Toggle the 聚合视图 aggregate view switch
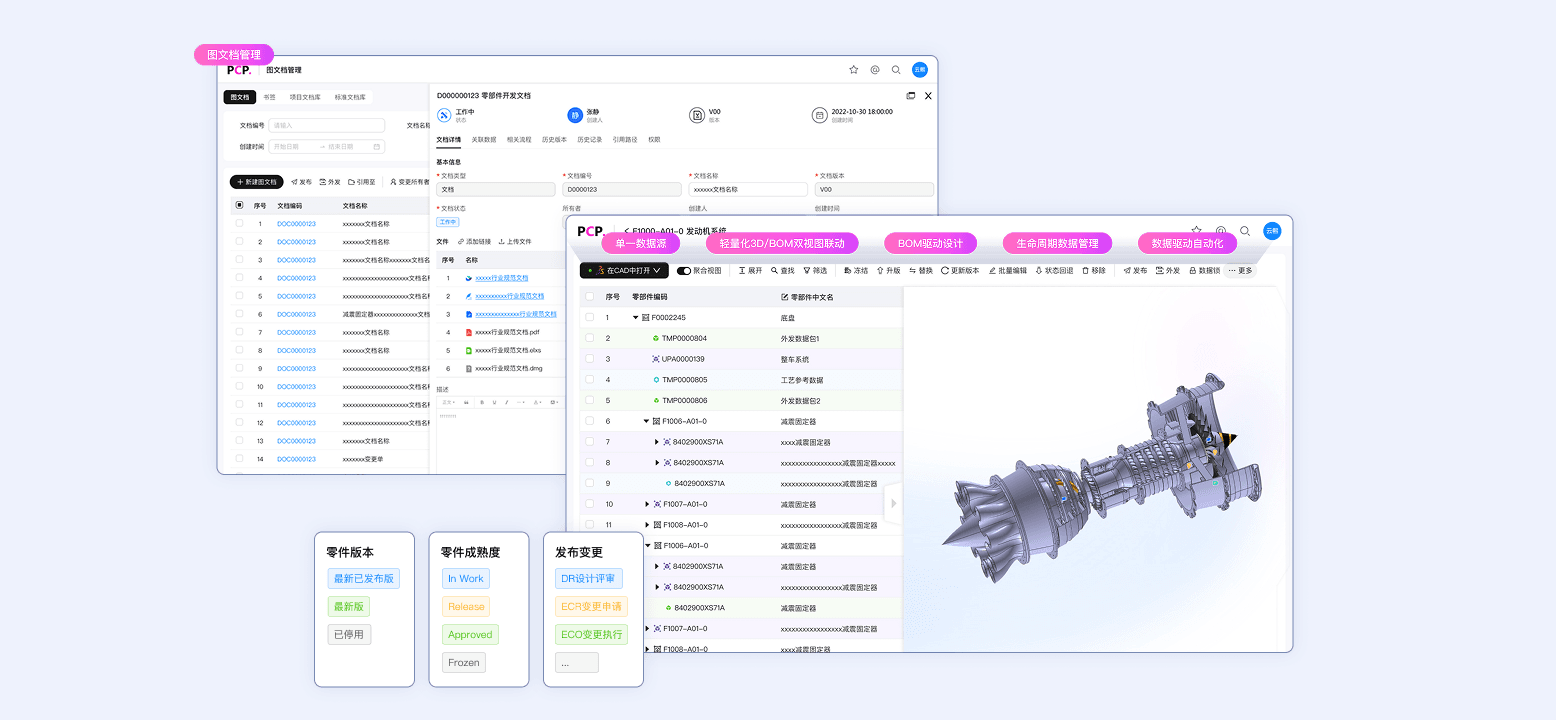The height and width of the screenshot is (720, 1556). 684,270
